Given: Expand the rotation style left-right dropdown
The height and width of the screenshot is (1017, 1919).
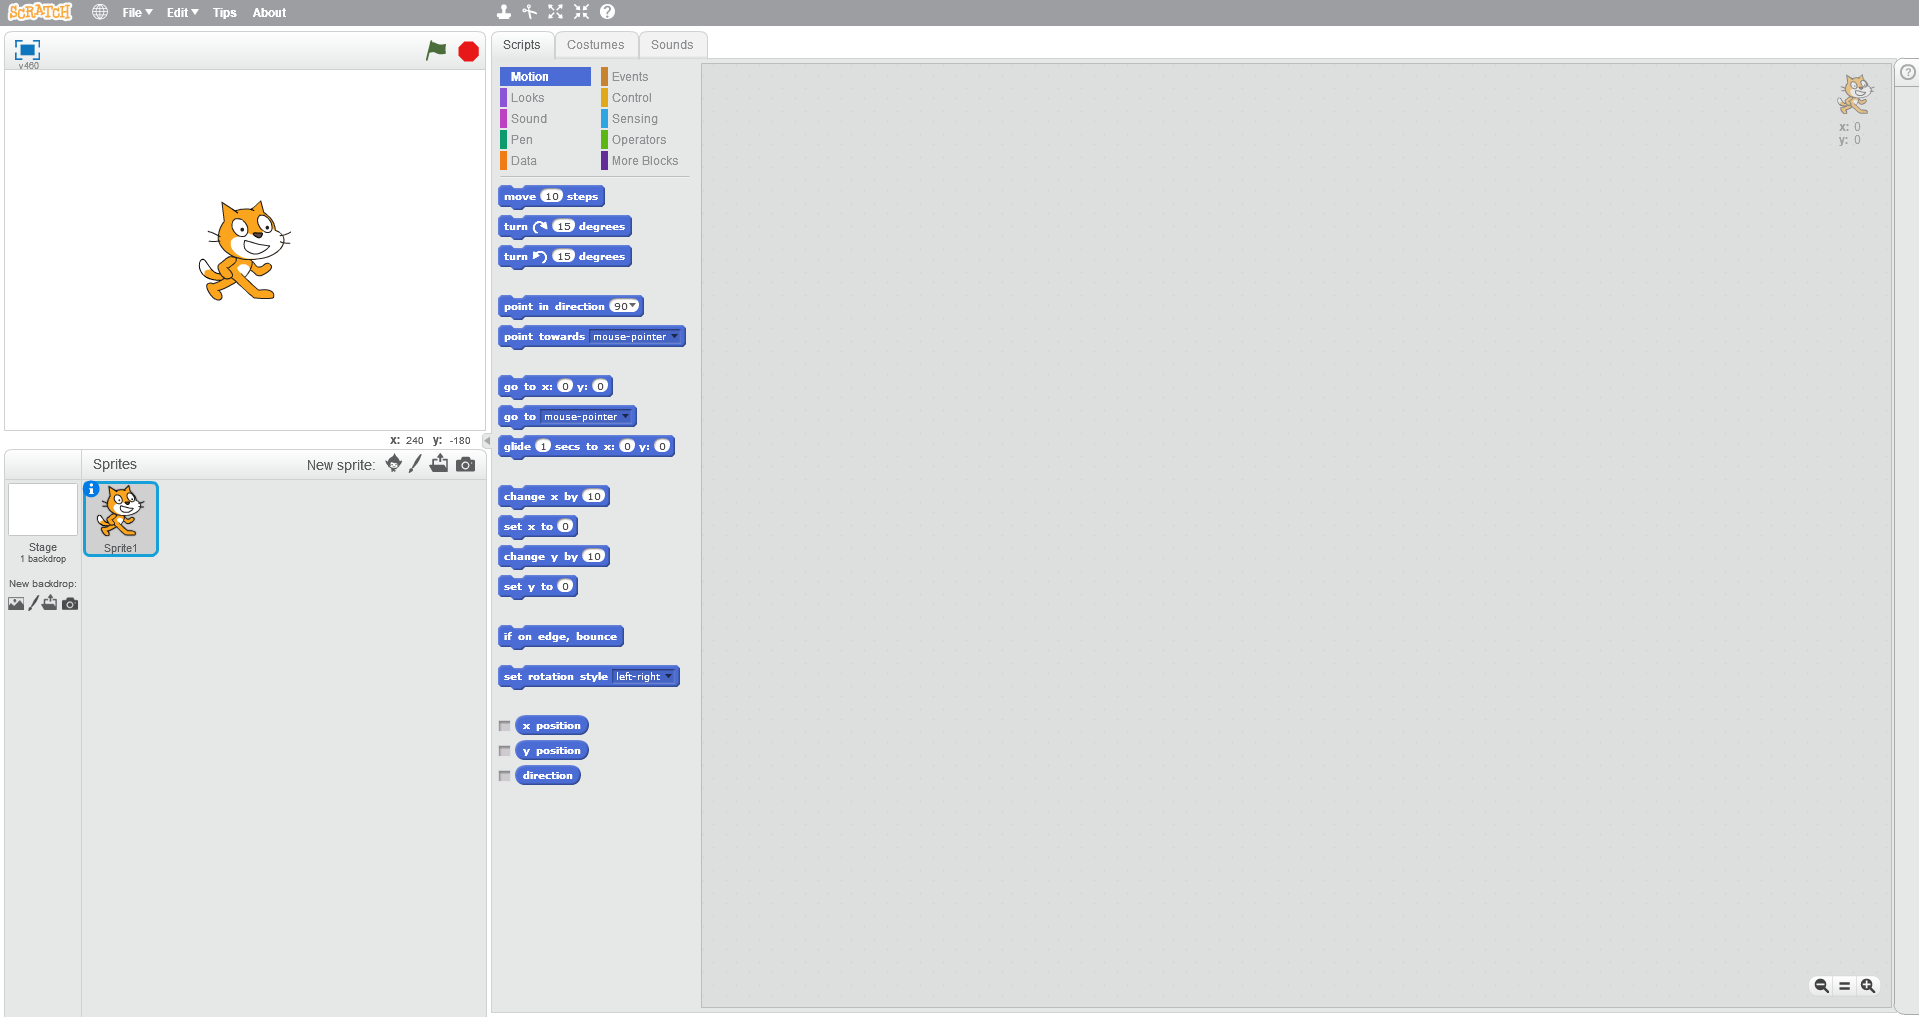Looking at the screenshot, I should click(668, 677).
